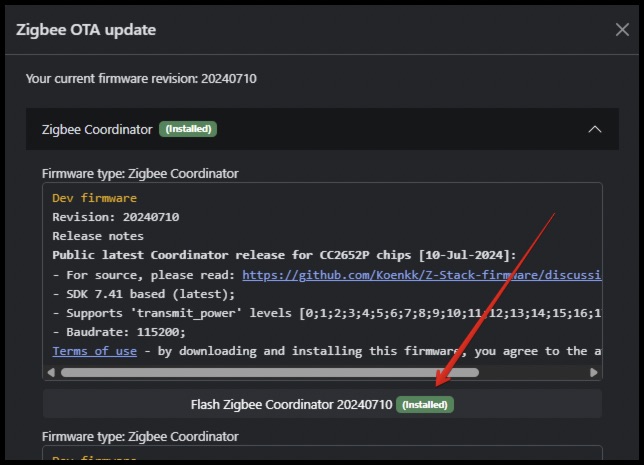Click the 'Dev firmware' heading in release notes
This screenshot has width=644, height=465.
tap(94, 198)
